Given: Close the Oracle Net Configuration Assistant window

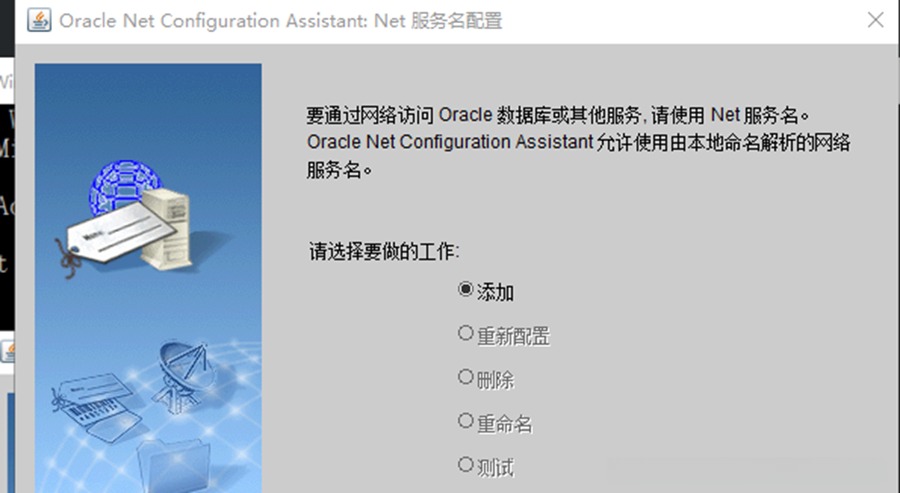Looking at the screenshot, I should 875,20.
